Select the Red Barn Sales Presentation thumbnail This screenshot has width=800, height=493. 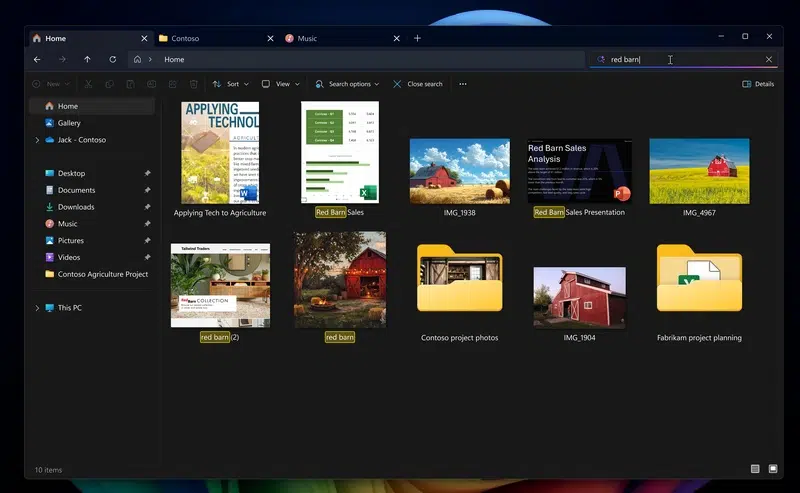coord(579,171)
